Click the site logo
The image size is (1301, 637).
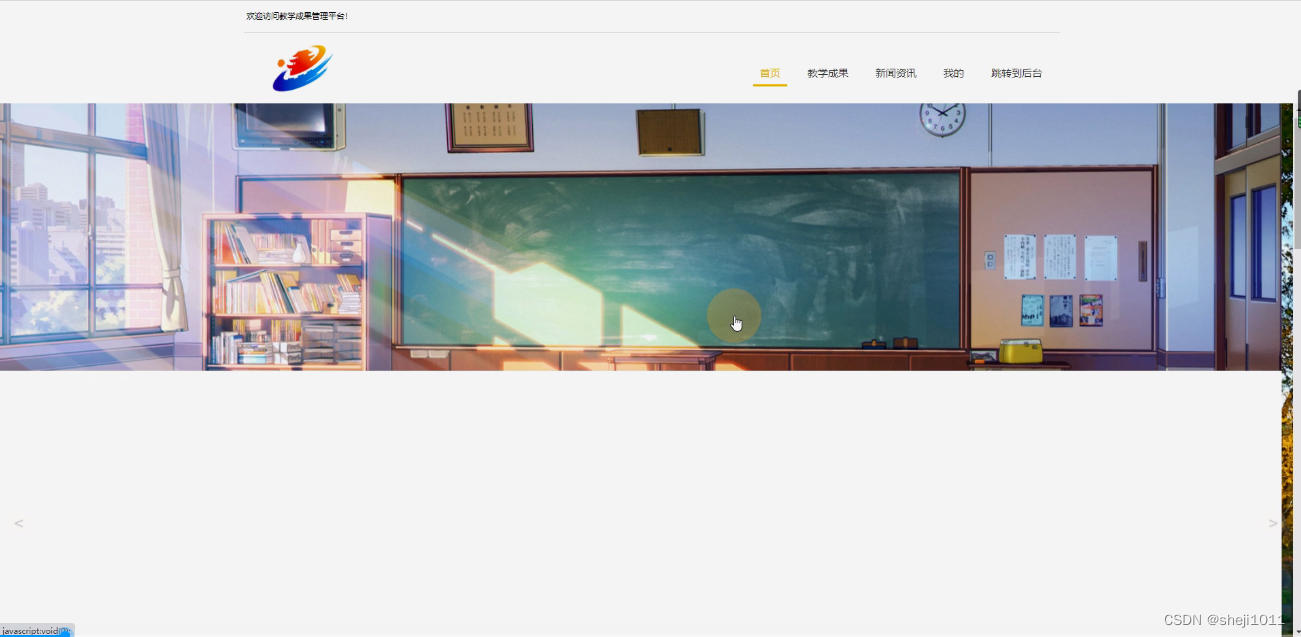coord(302,68)
